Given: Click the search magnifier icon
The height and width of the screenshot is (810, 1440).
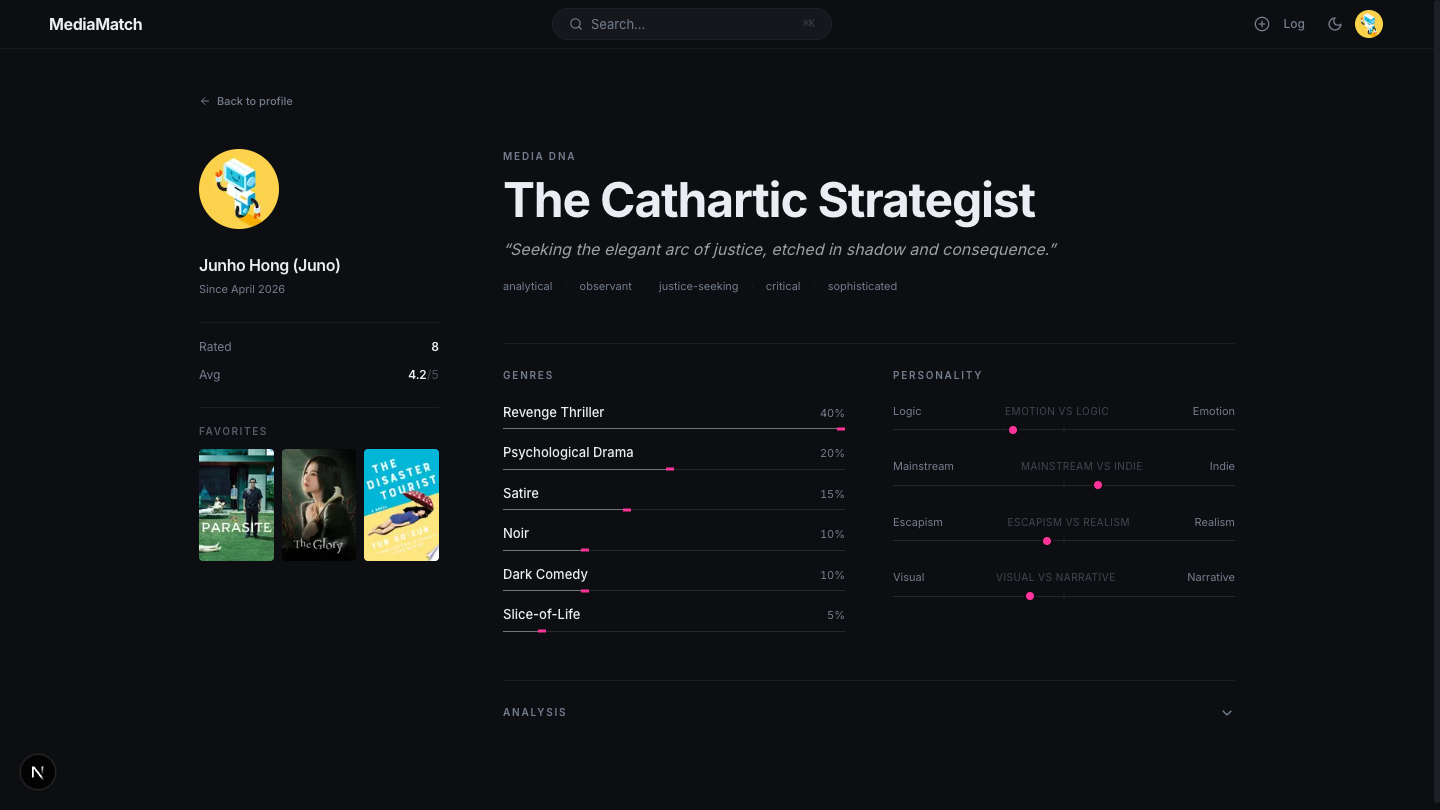Looking at the screenshot, I should (x=576, y=23).
